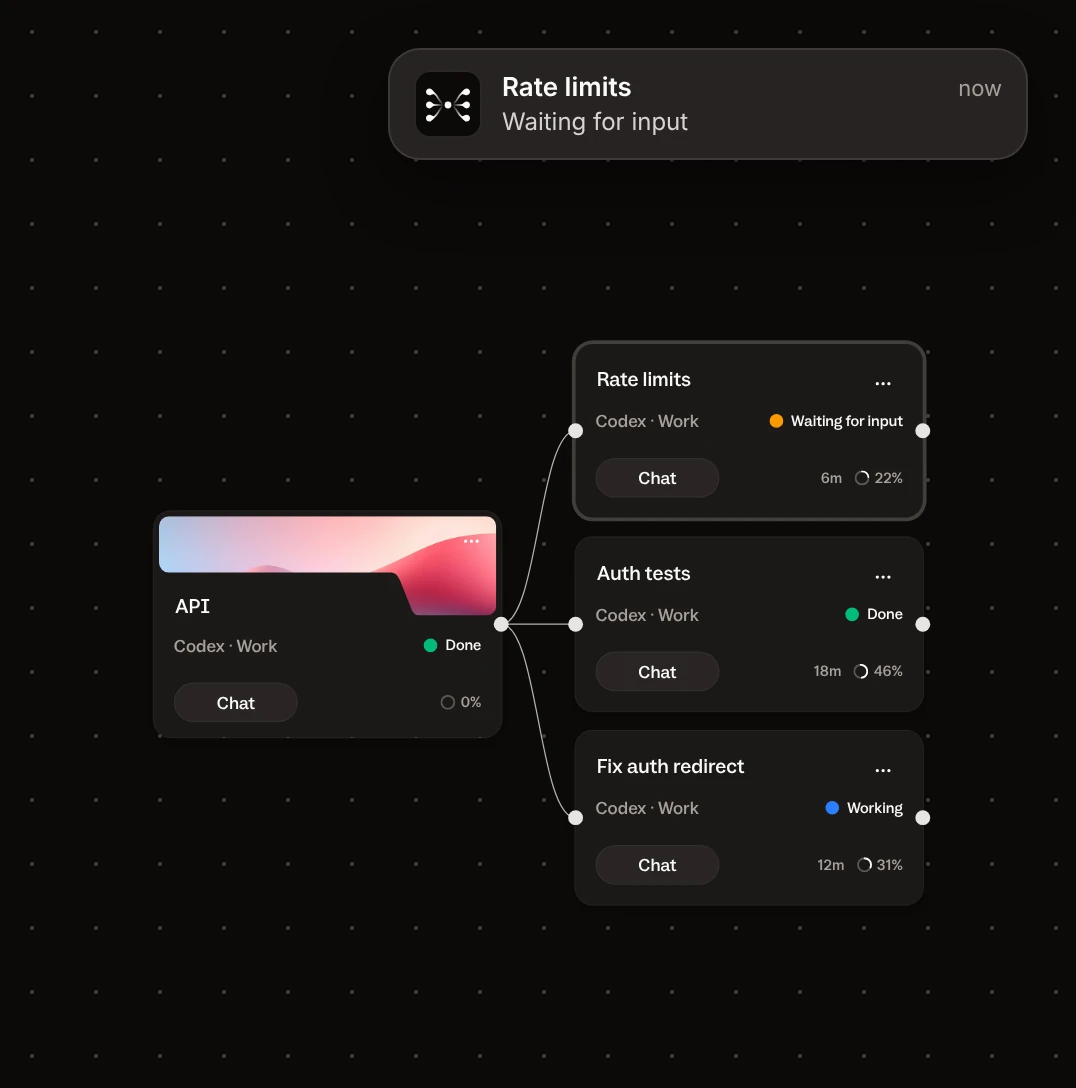Viewport: 1076px width, 1088px height.
Task: Click the Rate limits notification app icon
Action: pyautogui.click(x=447, y=104)
